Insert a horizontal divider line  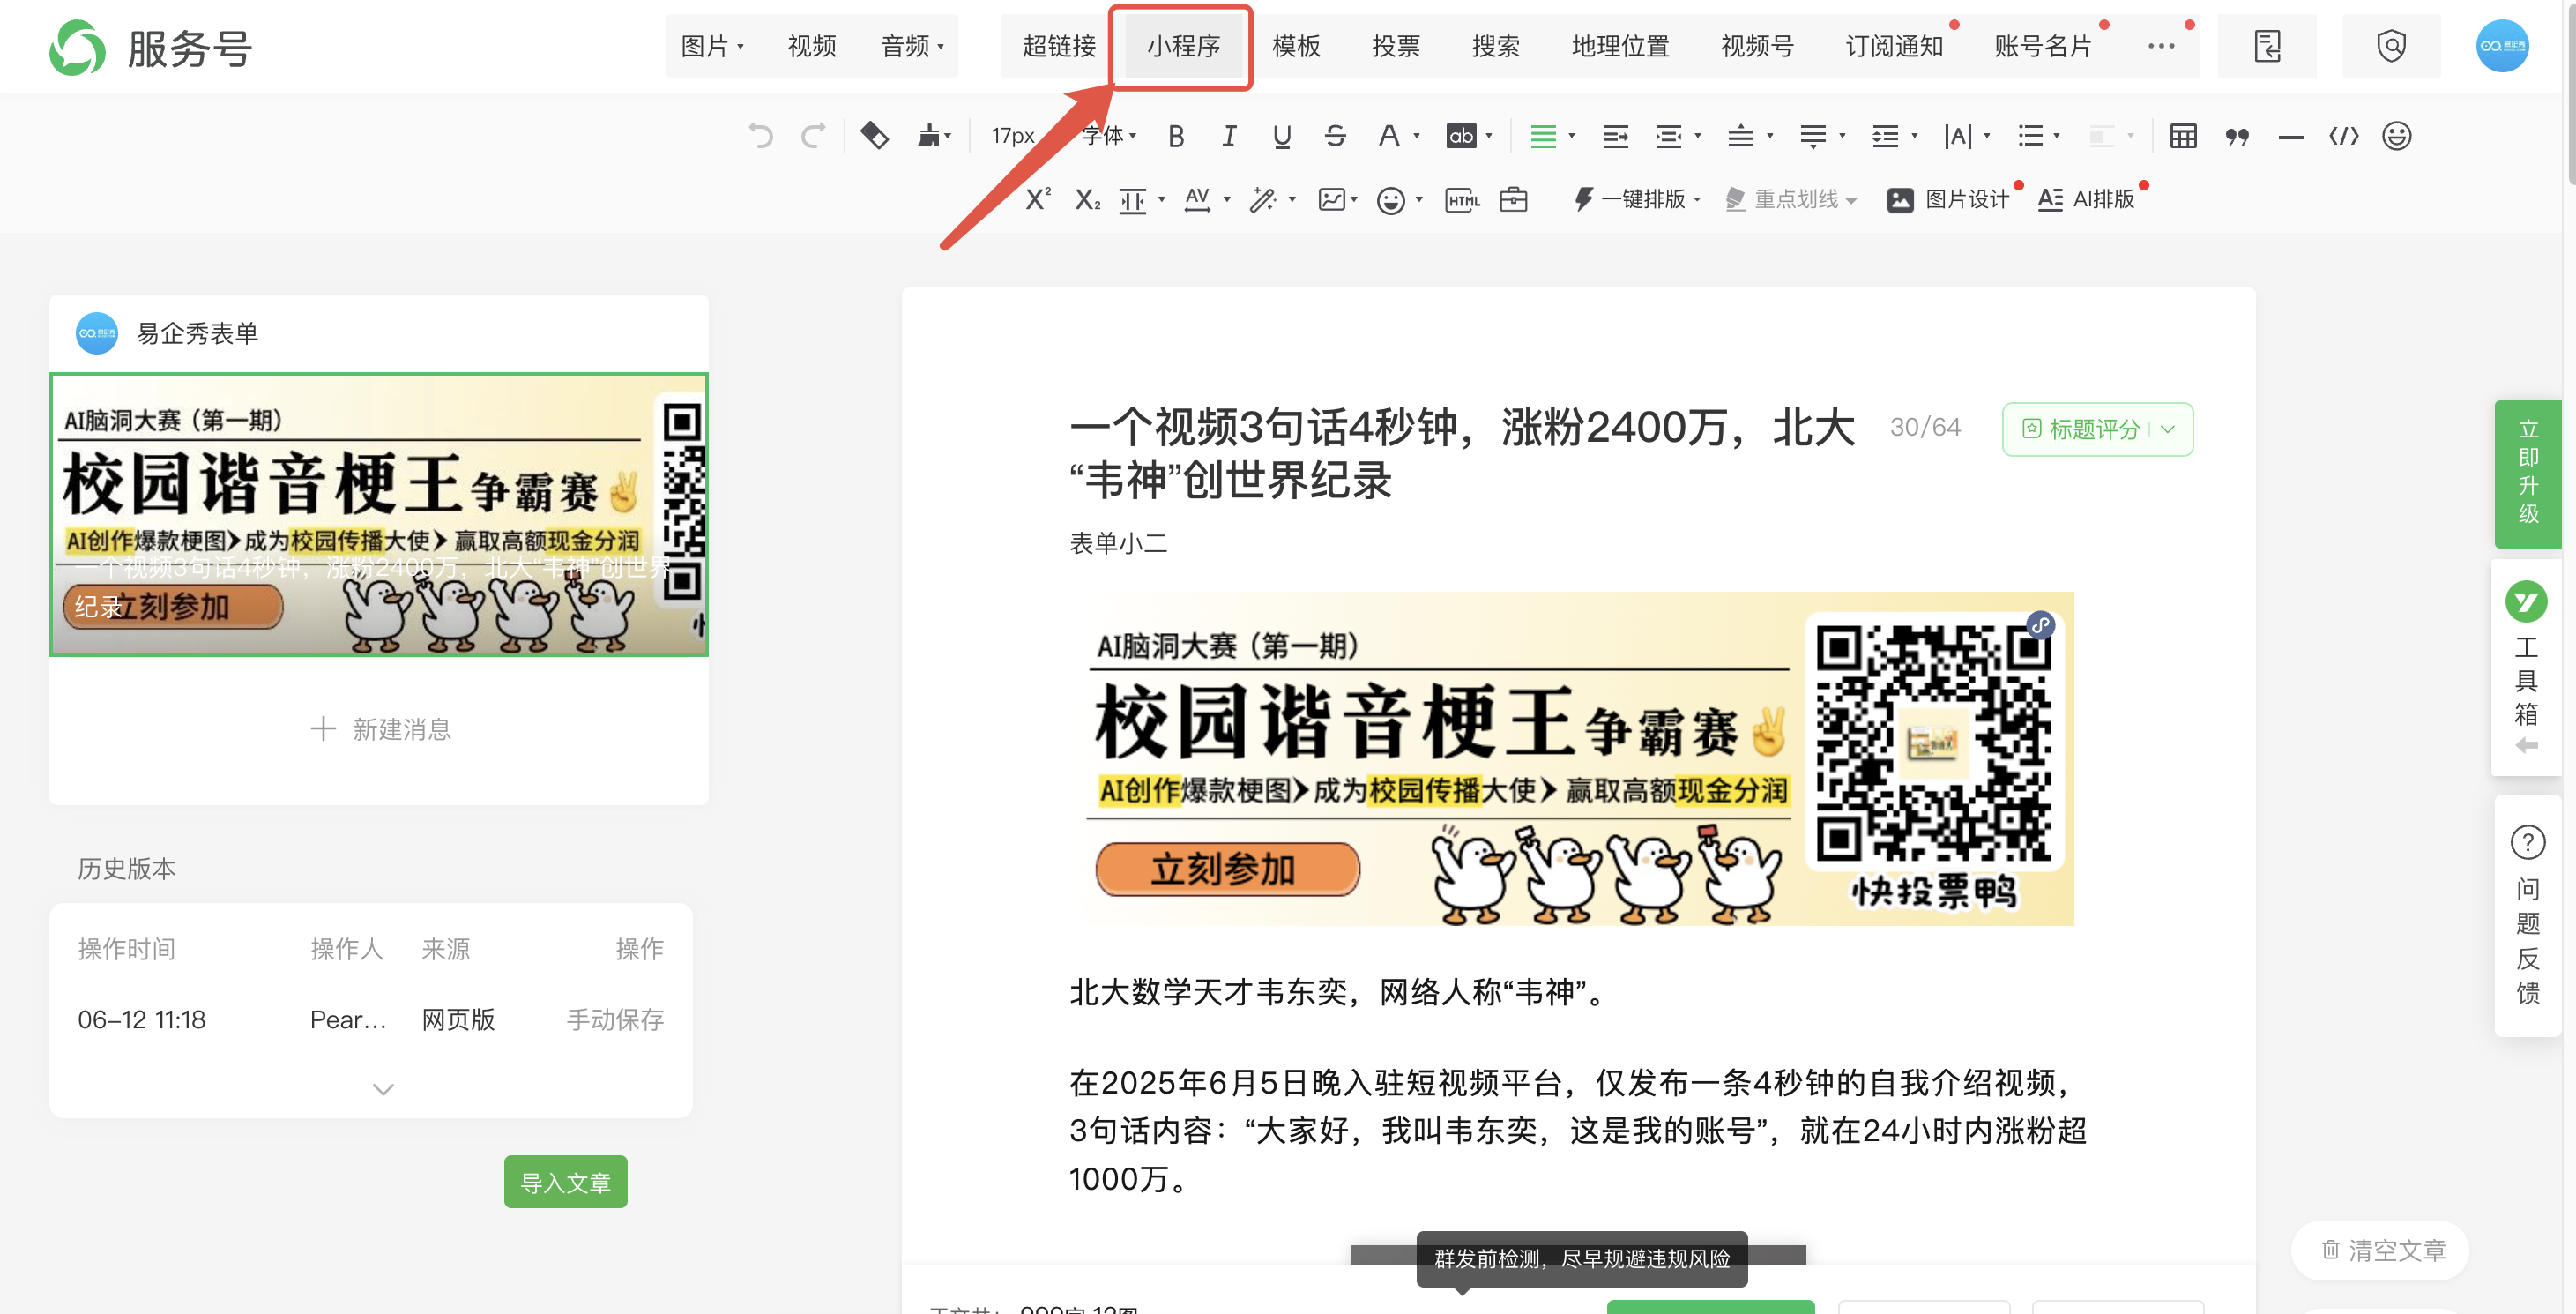[2290, 137]
